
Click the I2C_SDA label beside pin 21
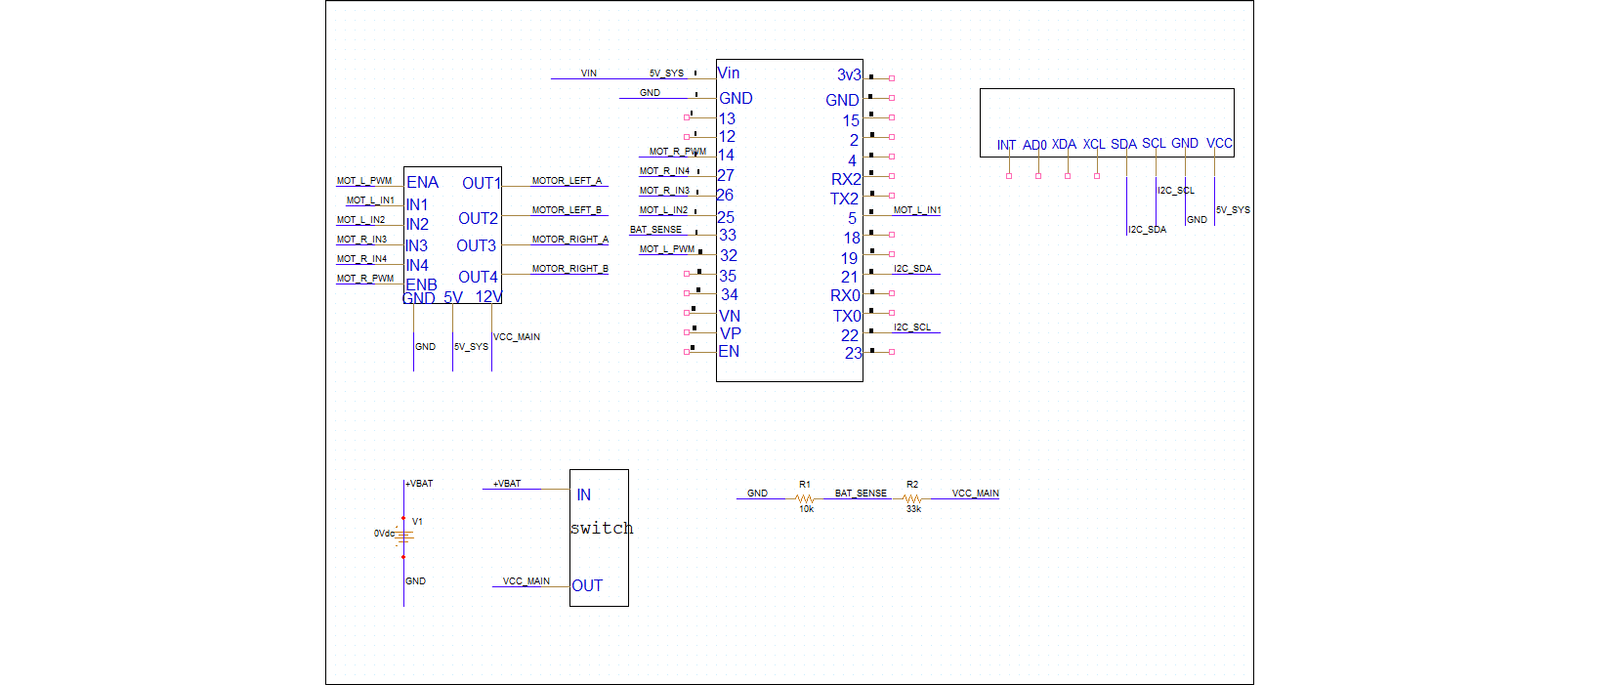(913, 269)
